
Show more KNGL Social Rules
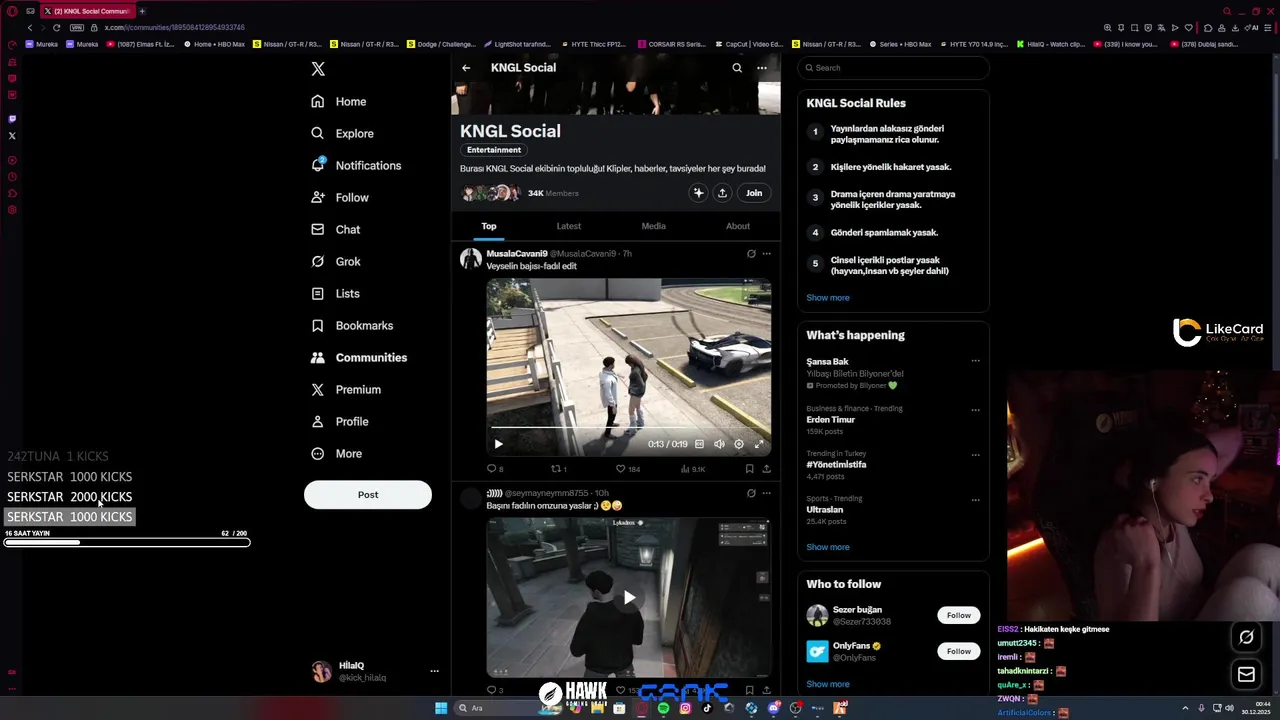coord(828,298)
